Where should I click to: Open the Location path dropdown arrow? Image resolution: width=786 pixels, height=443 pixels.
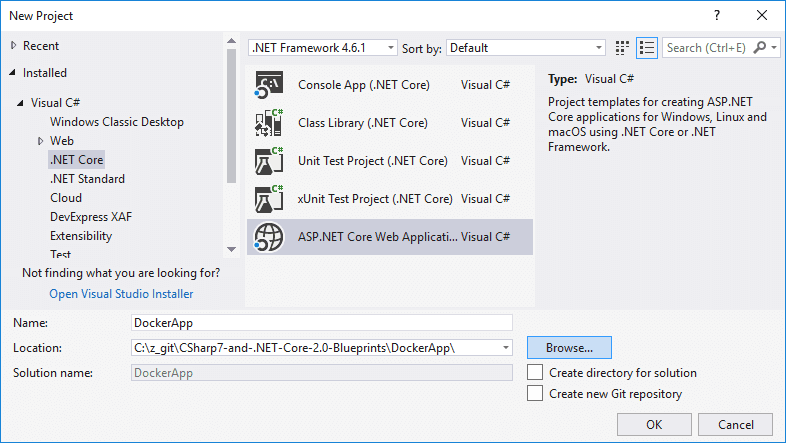(x=506, y=348)
